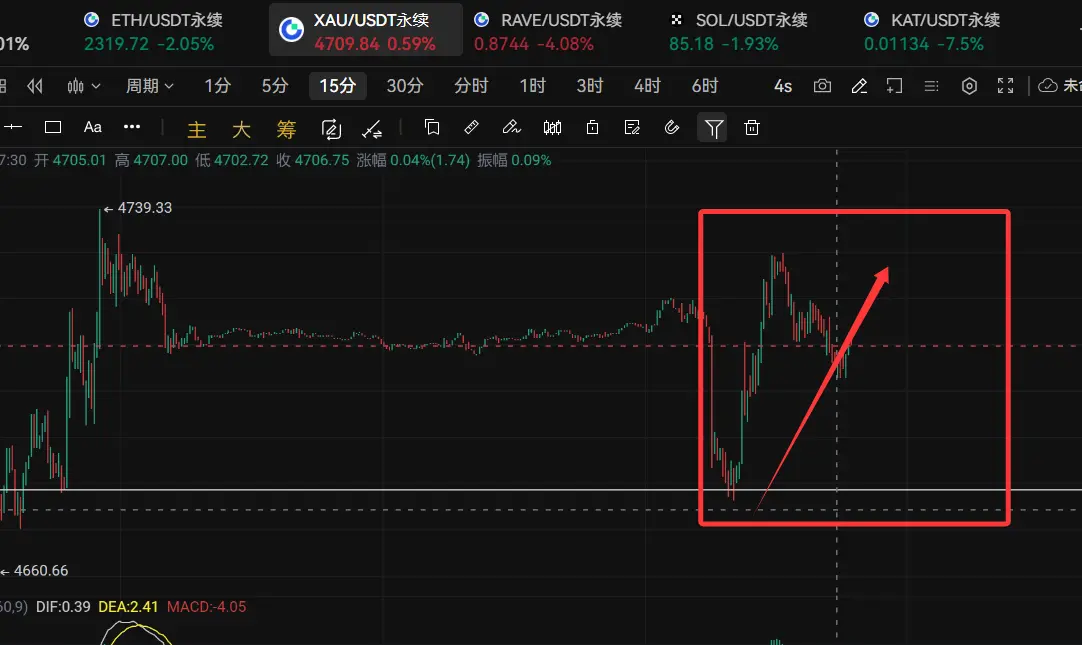Click the rotate-edit drawing icon

[331, 129]
